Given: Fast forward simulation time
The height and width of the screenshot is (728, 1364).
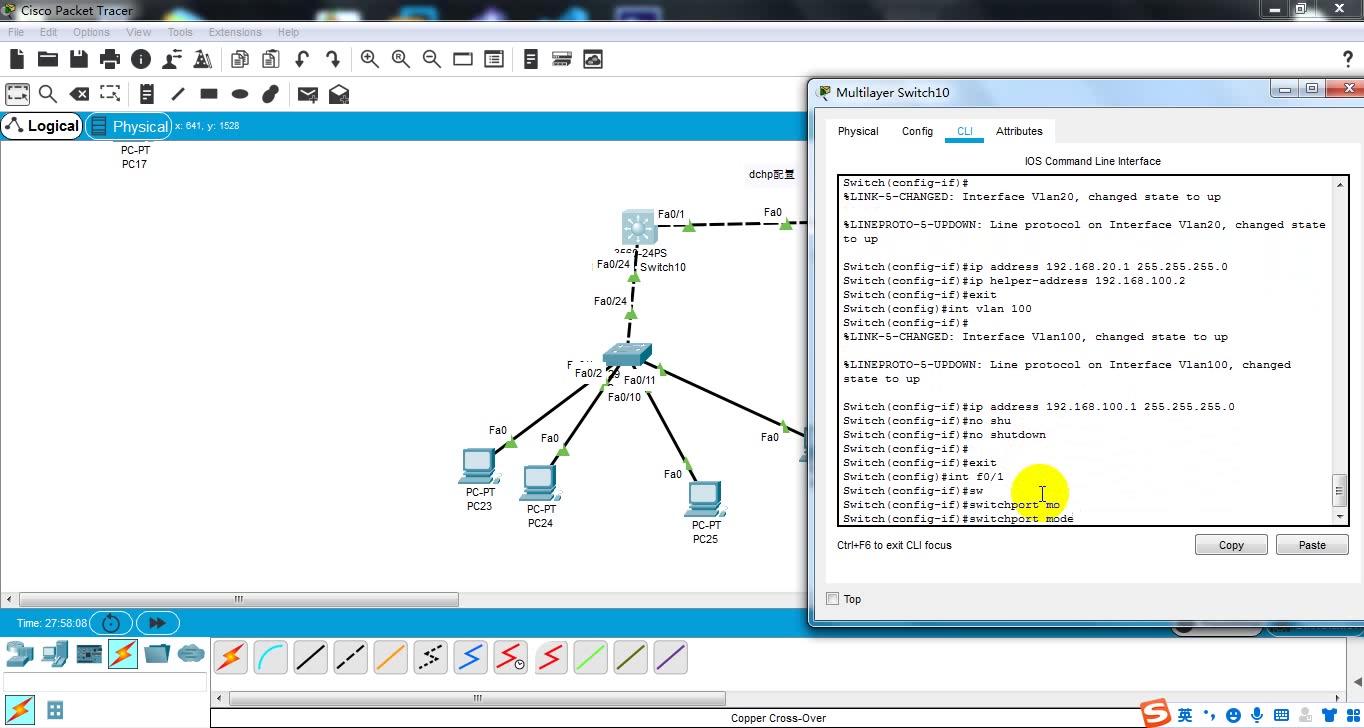Looking at the screenshot, I should tap(157, 623).
